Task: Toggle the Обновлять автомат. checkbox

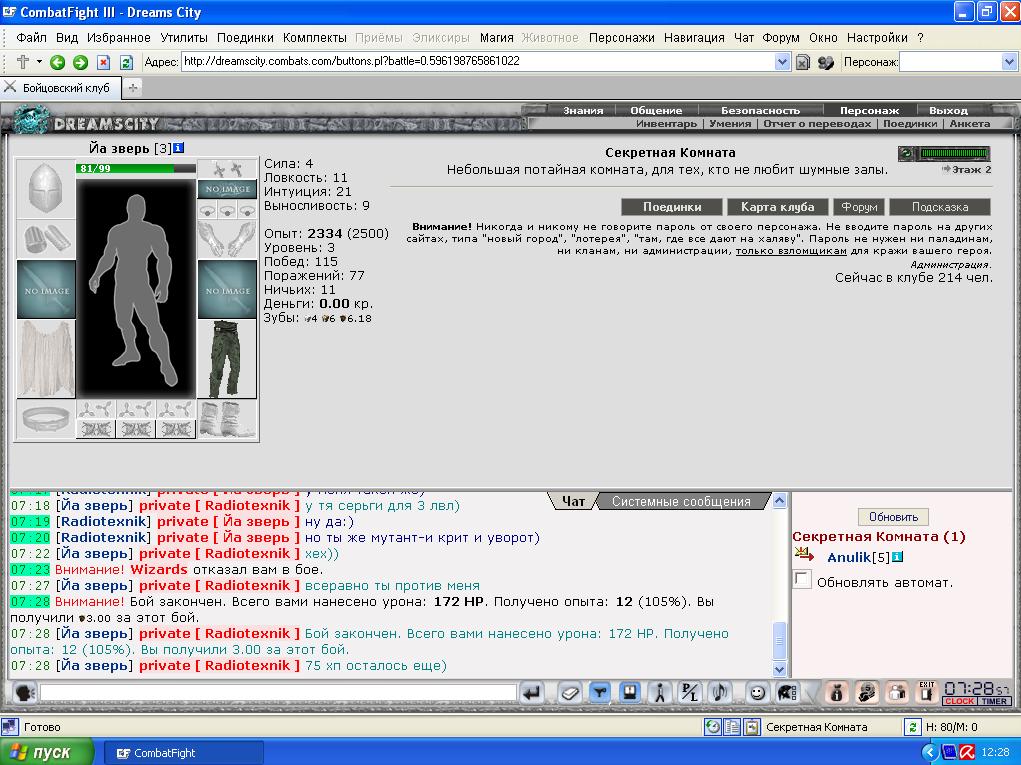Action: (802, 579)
